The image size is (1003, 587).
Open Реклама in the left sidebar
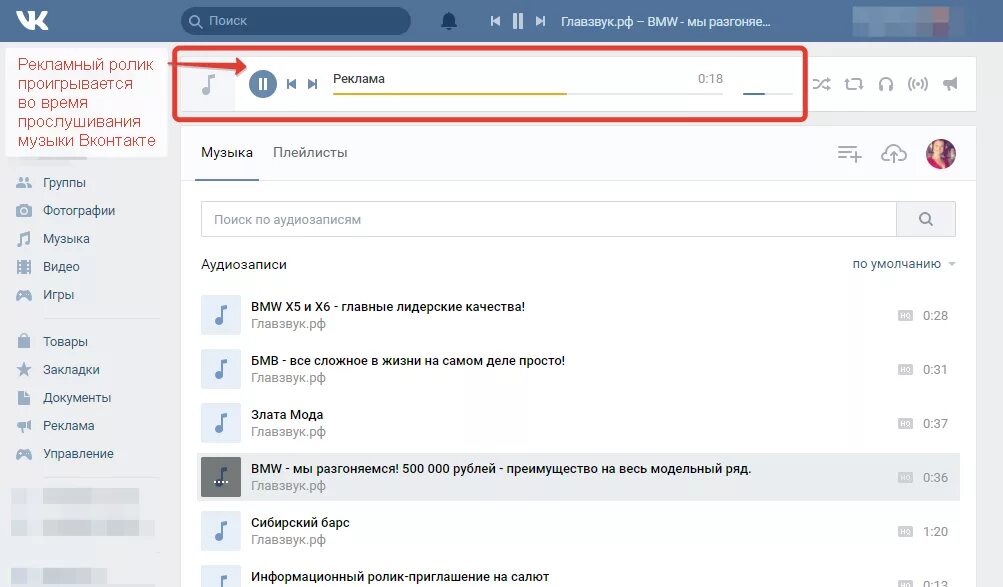(68, 426)
